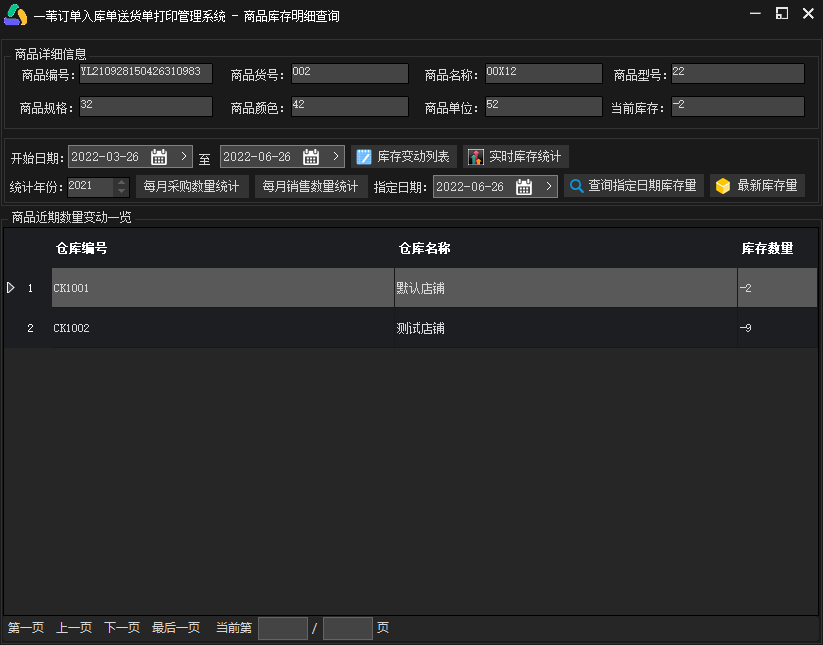The image size is (823, 645).
Task: Expand the 开始日期 date arrow
Action: coord(184,156)
